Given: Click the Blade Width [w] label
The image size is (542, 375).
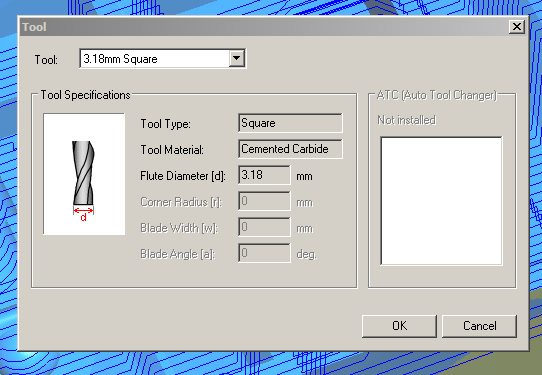Looking at the screenshot, I should pyautogui.click(x=179, y=228).
